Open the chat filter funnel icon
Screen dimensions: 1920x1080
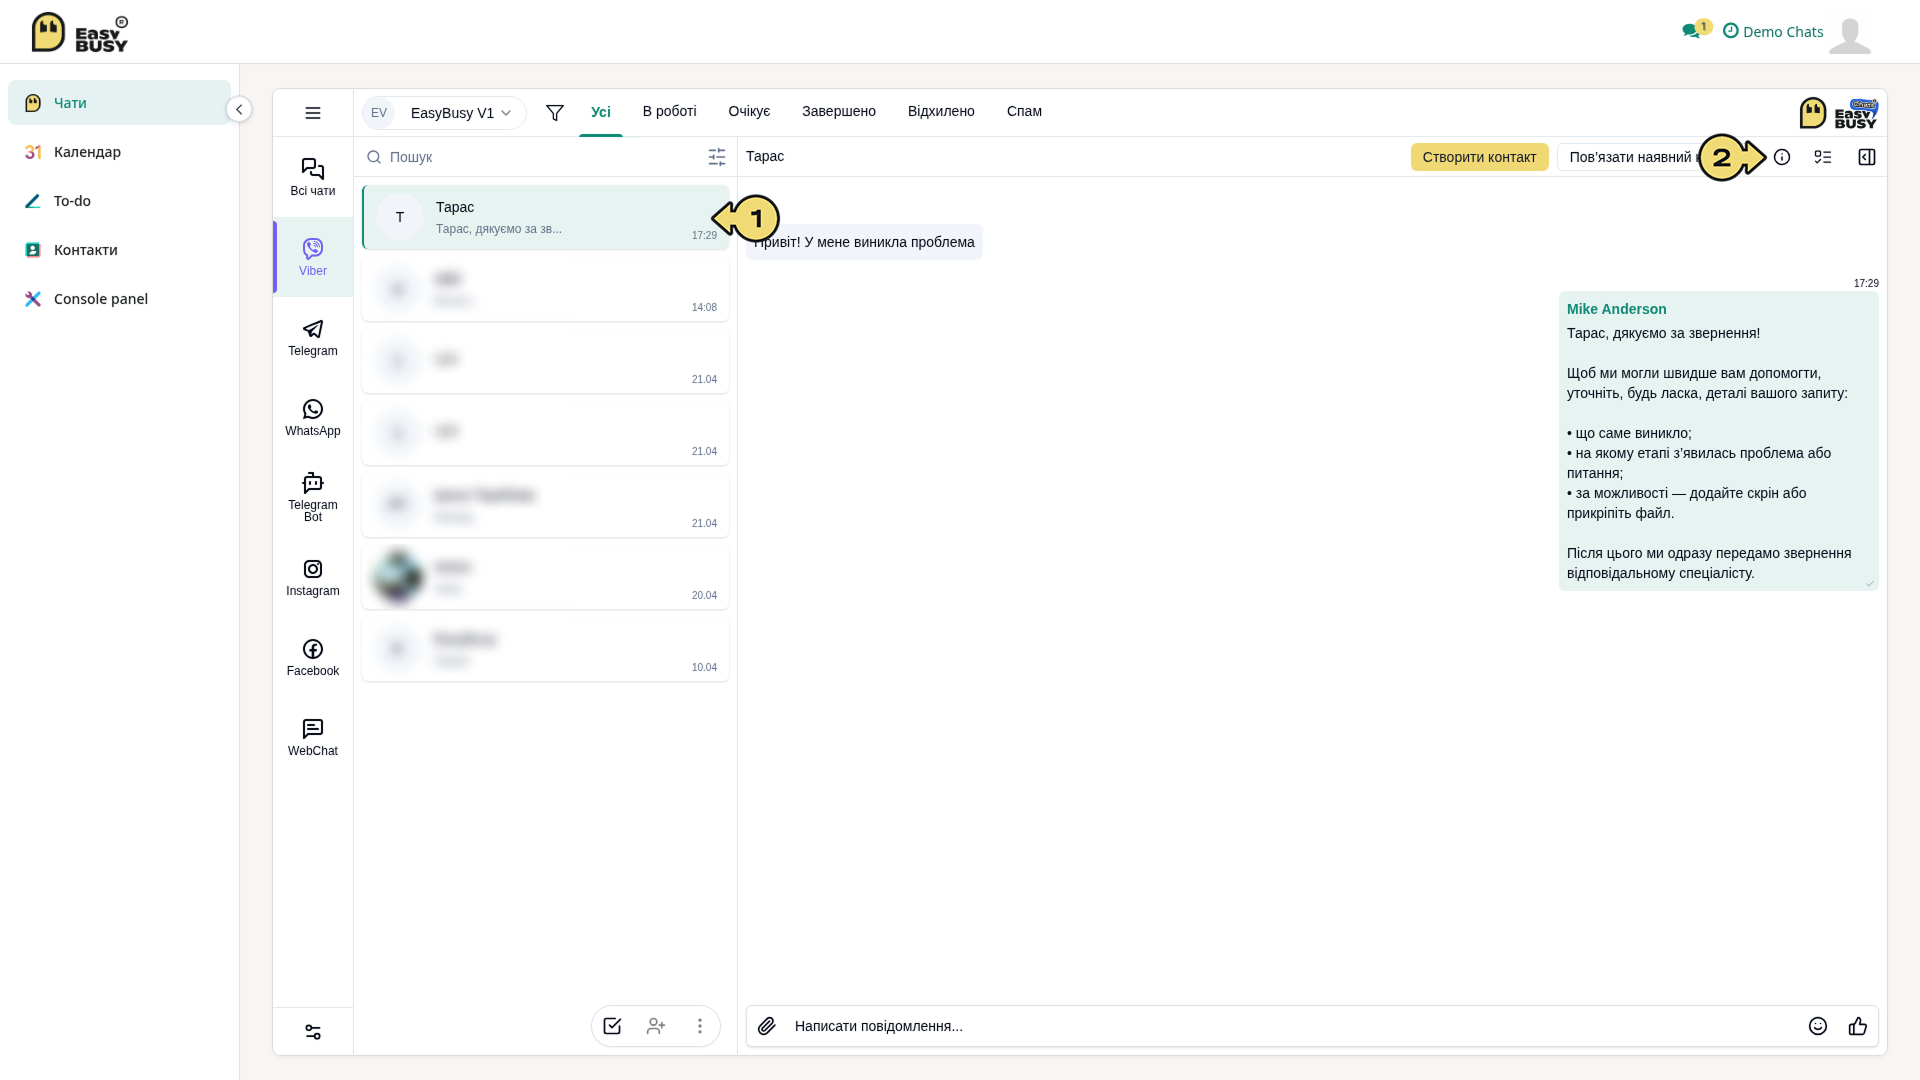(555, 113)
